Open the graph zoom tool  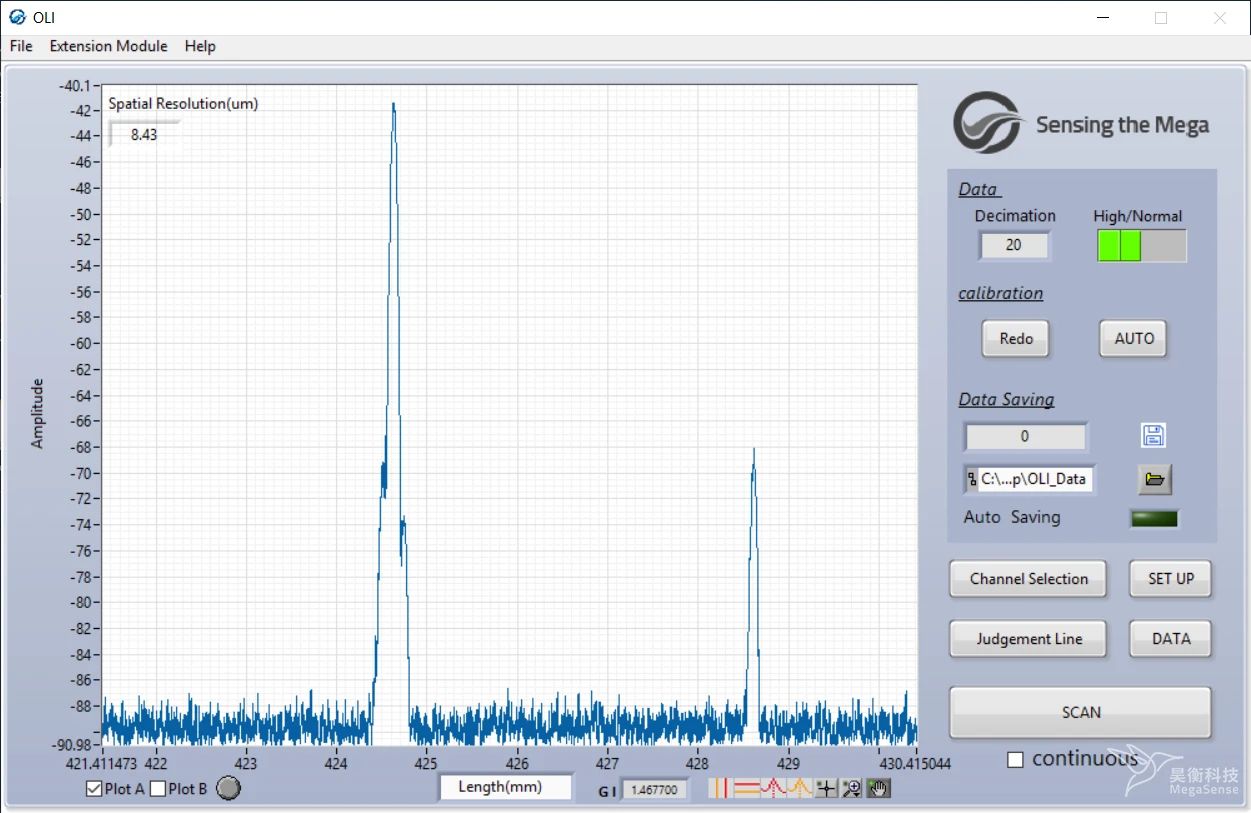tap(852, 788)
